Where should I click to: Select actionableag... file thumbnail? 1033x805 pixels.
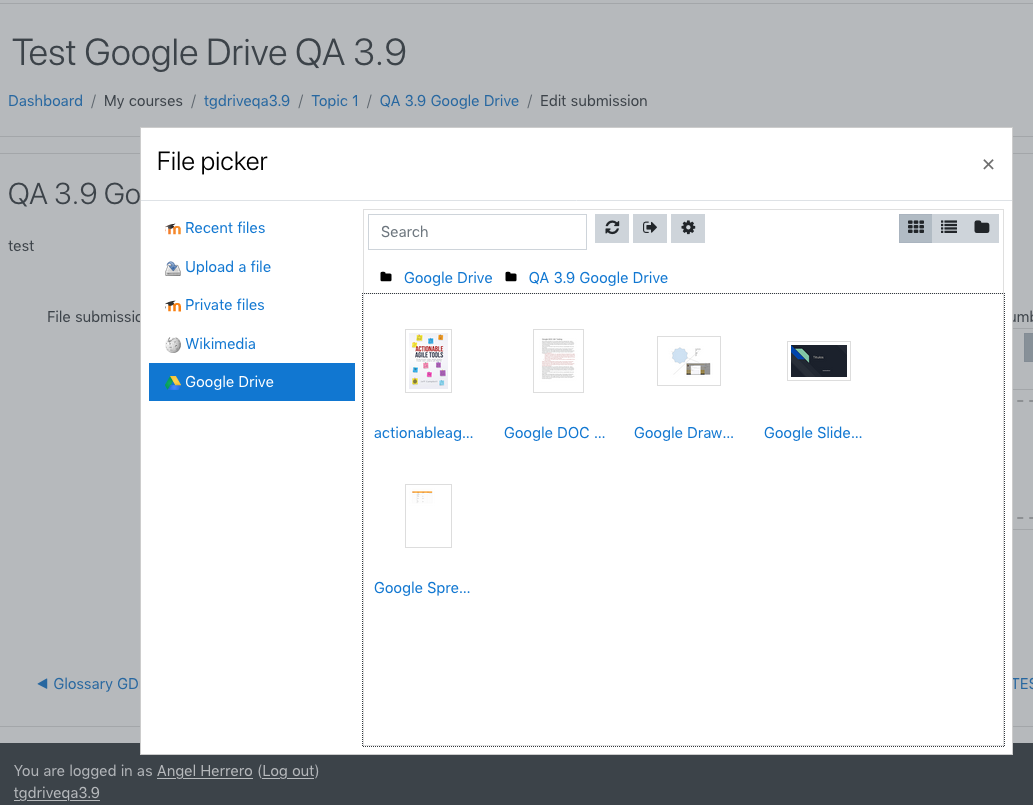[428, 361]
